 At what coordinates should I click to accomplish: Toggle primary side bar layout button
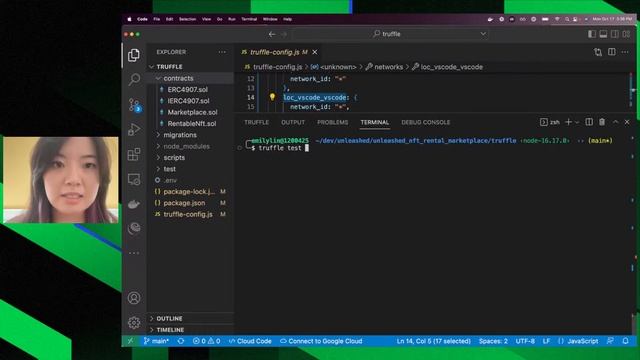click(x=592, y=34)
